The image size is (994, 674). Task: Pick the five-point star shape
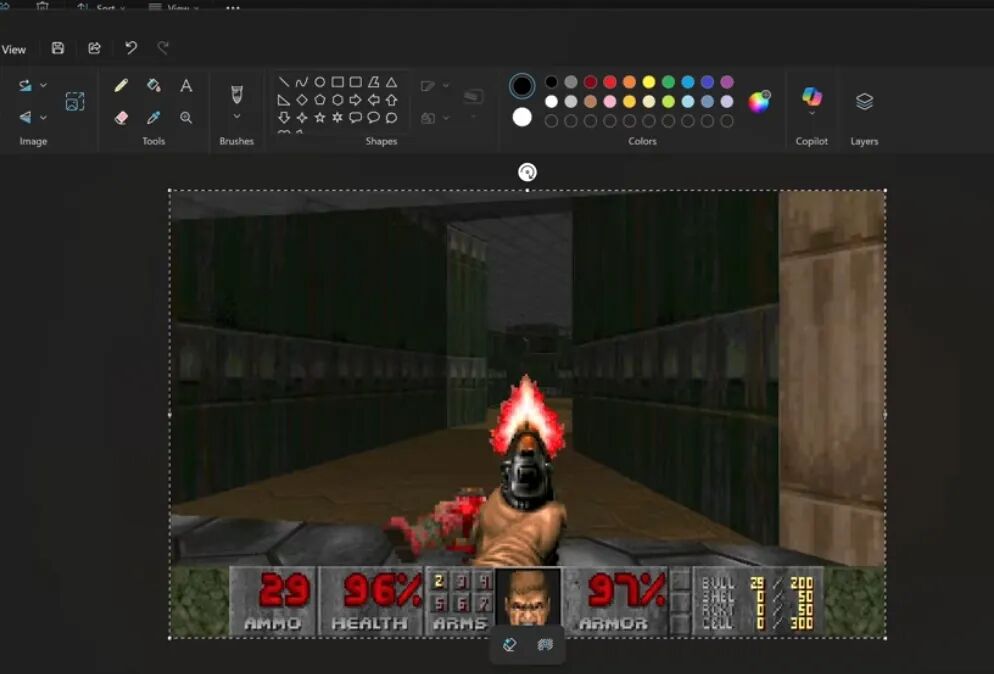pos(320,117)
